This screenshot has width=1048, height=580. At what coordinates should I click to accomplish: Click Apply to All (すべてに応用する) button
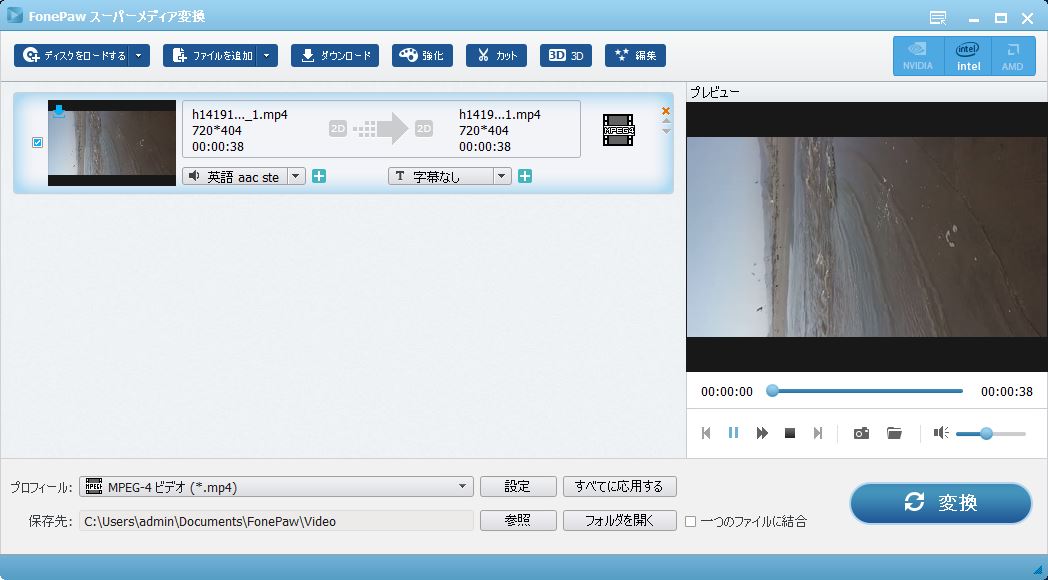click(620, 486)
